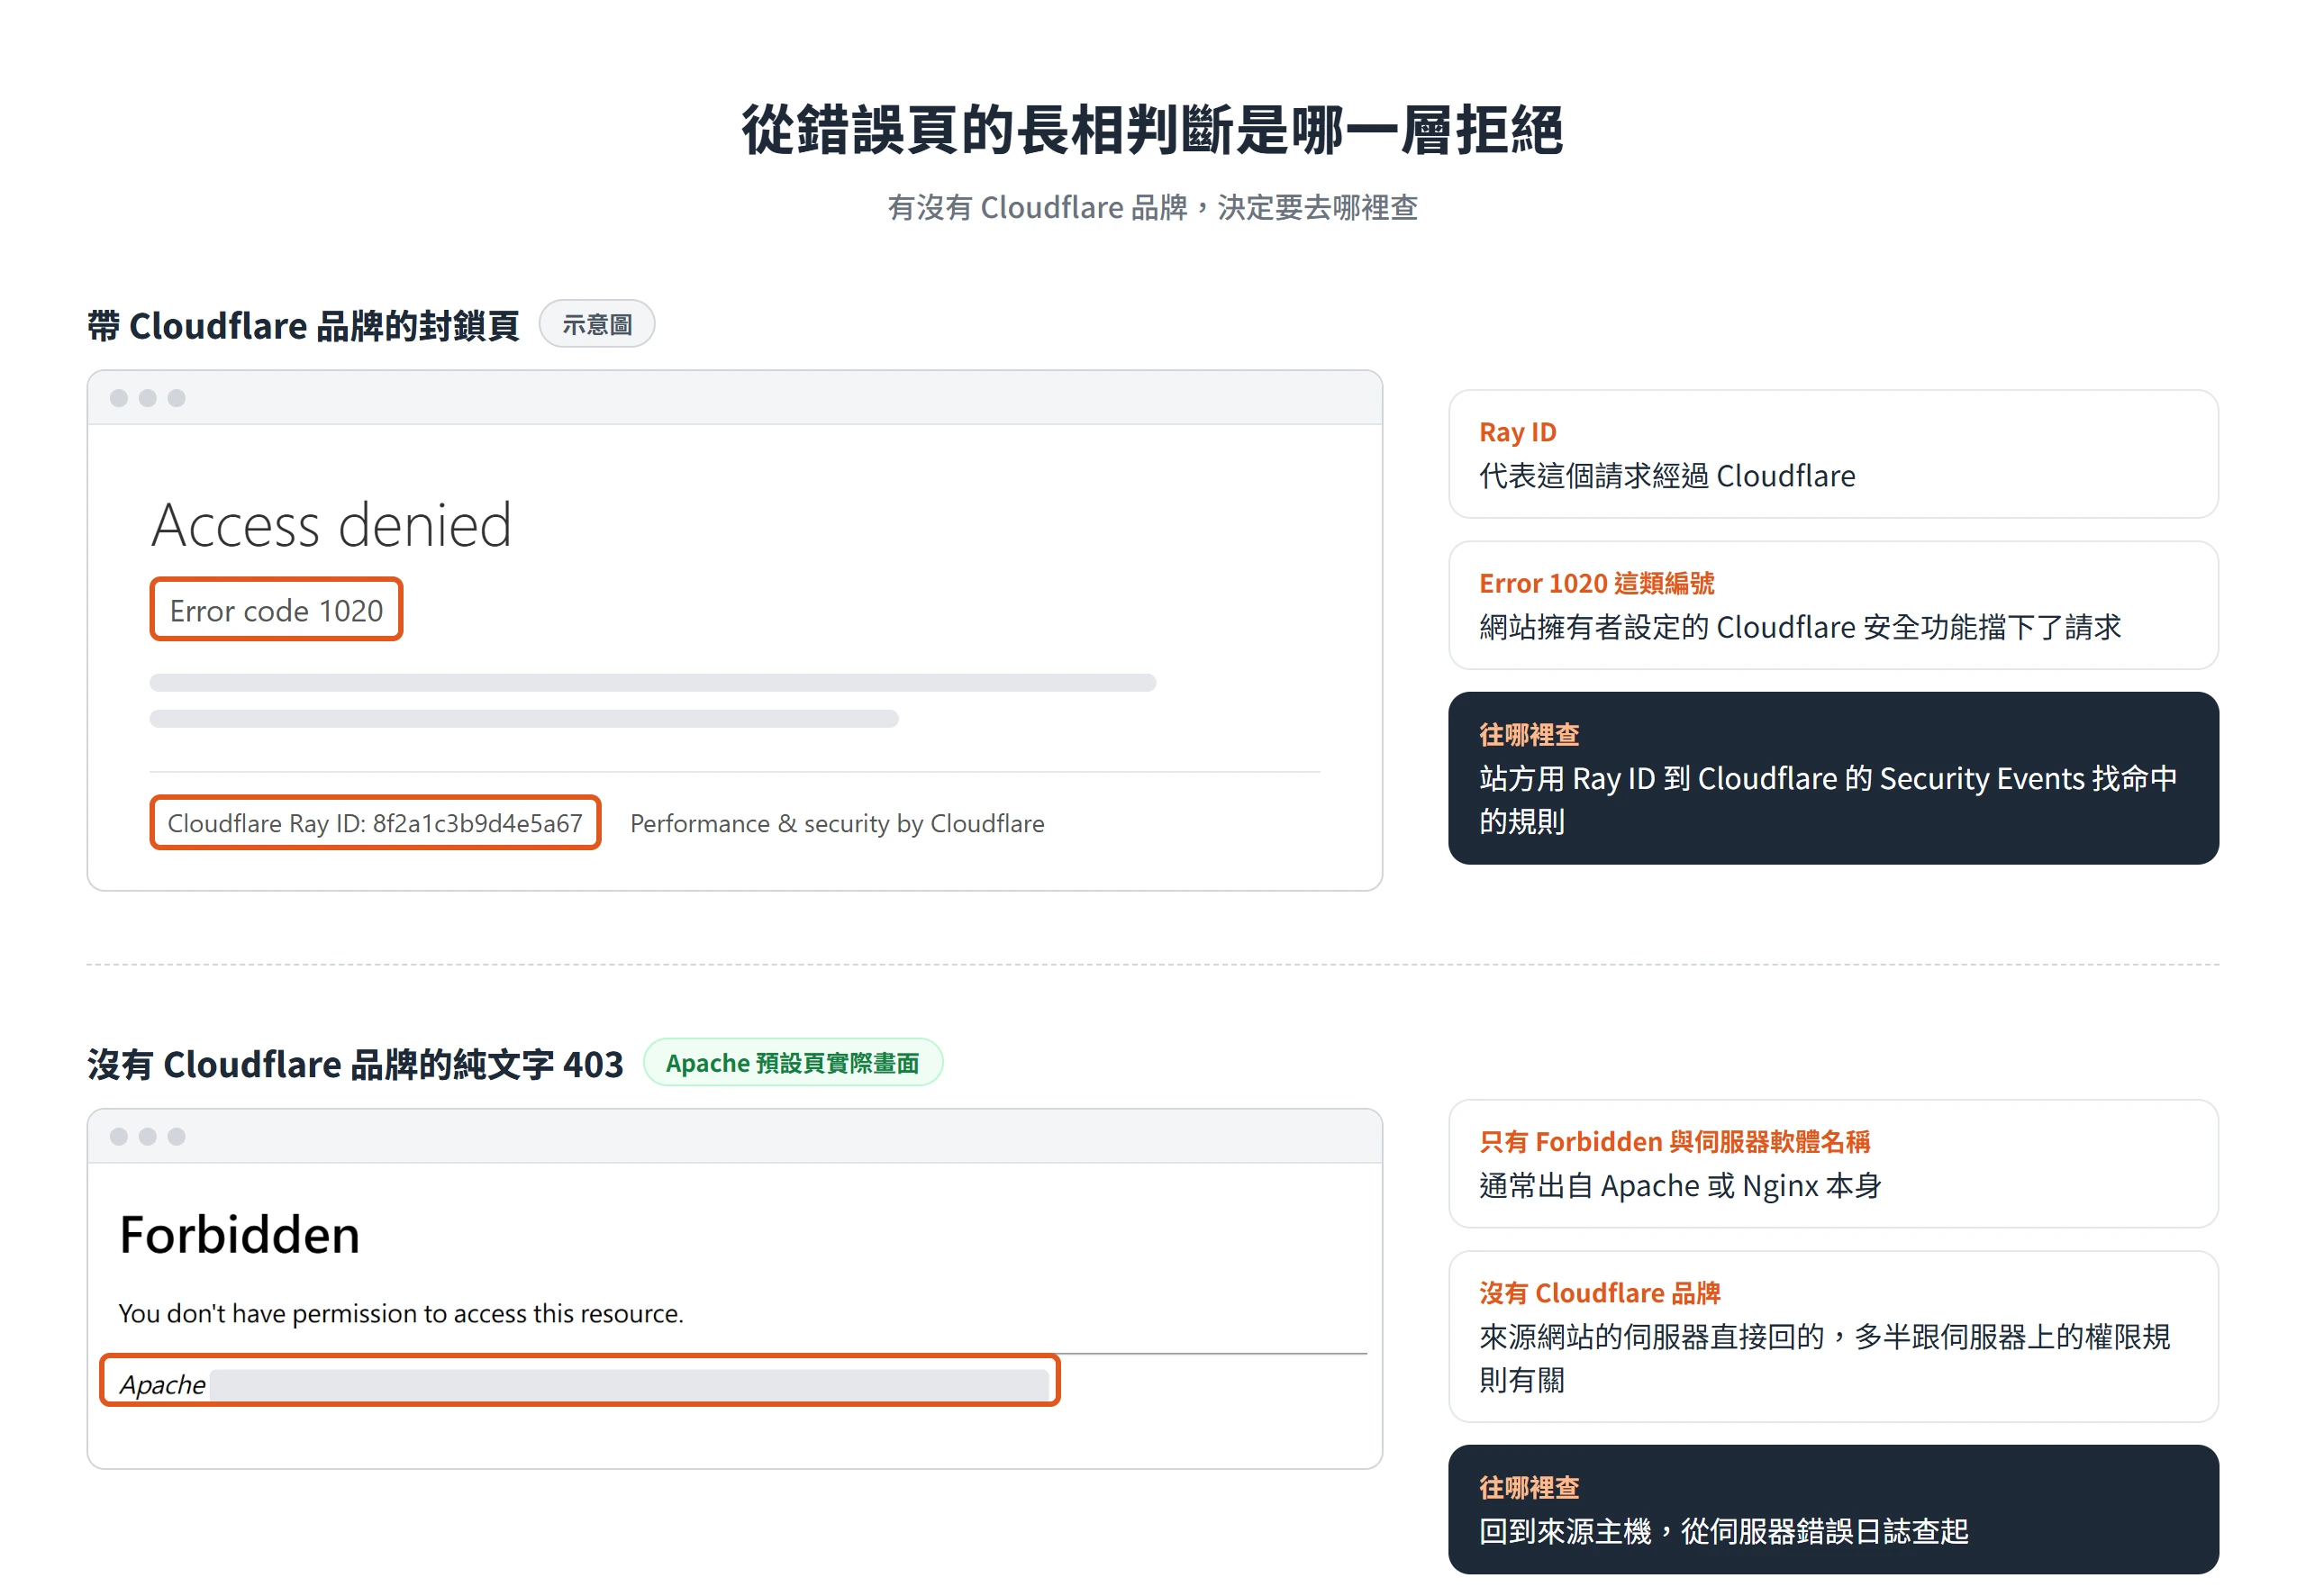Click the main title 從錯誤頁的長相判斷是哪一層拒絕
This screenshot has width=2306, height=1596.
1152,129
